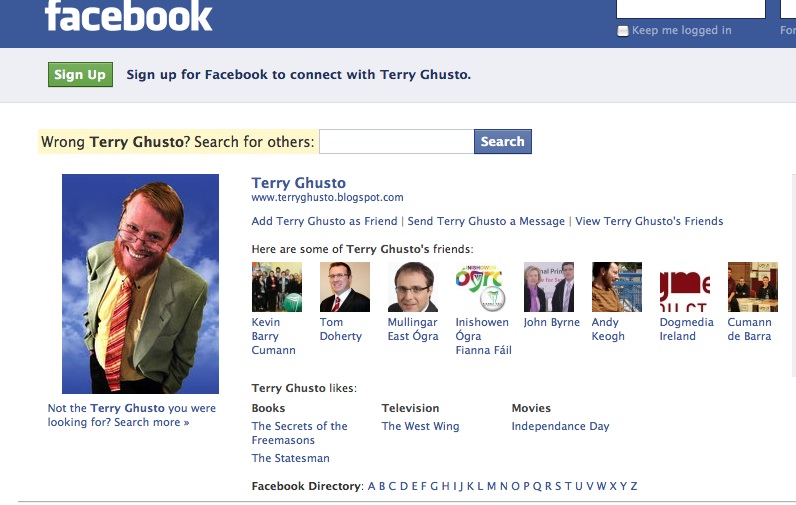Click the facebook logo
The height and width of the screenshot is (505, 796).
128,15
